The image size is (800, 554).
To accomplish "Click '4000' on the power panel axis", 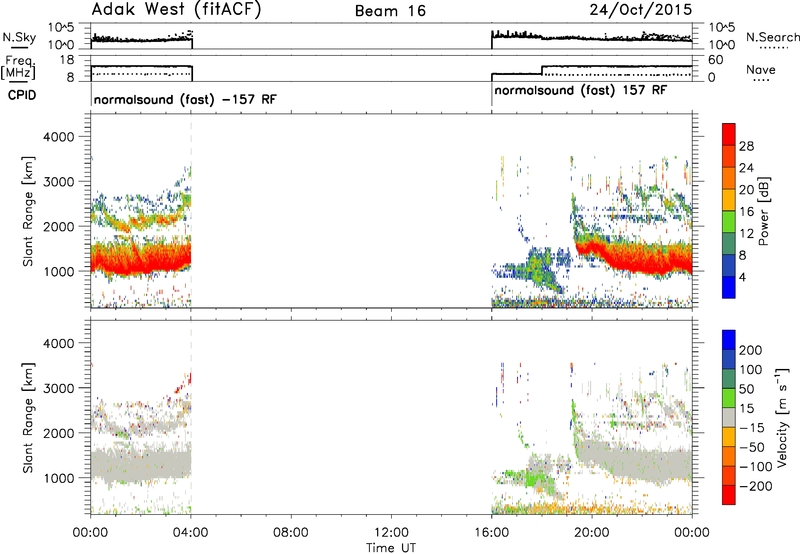I will pos(58,137).
